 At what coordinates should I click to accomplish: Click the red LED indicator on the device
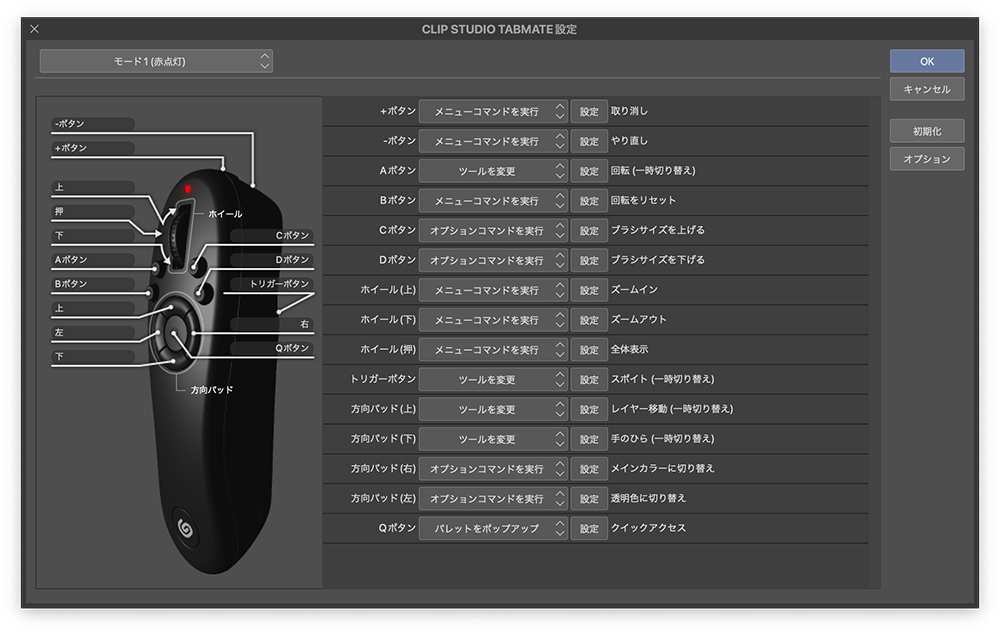186,189
